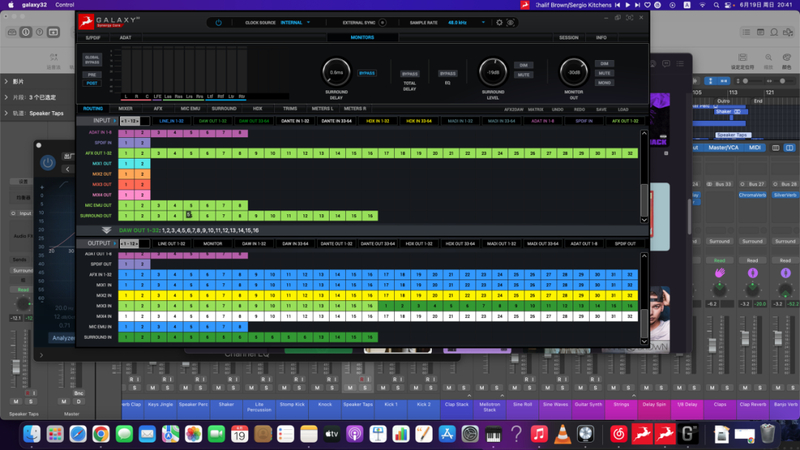Viewport: 800px width, 450px height.
Task: Open the S/PDIF tab
Action: tap(93, 38)
